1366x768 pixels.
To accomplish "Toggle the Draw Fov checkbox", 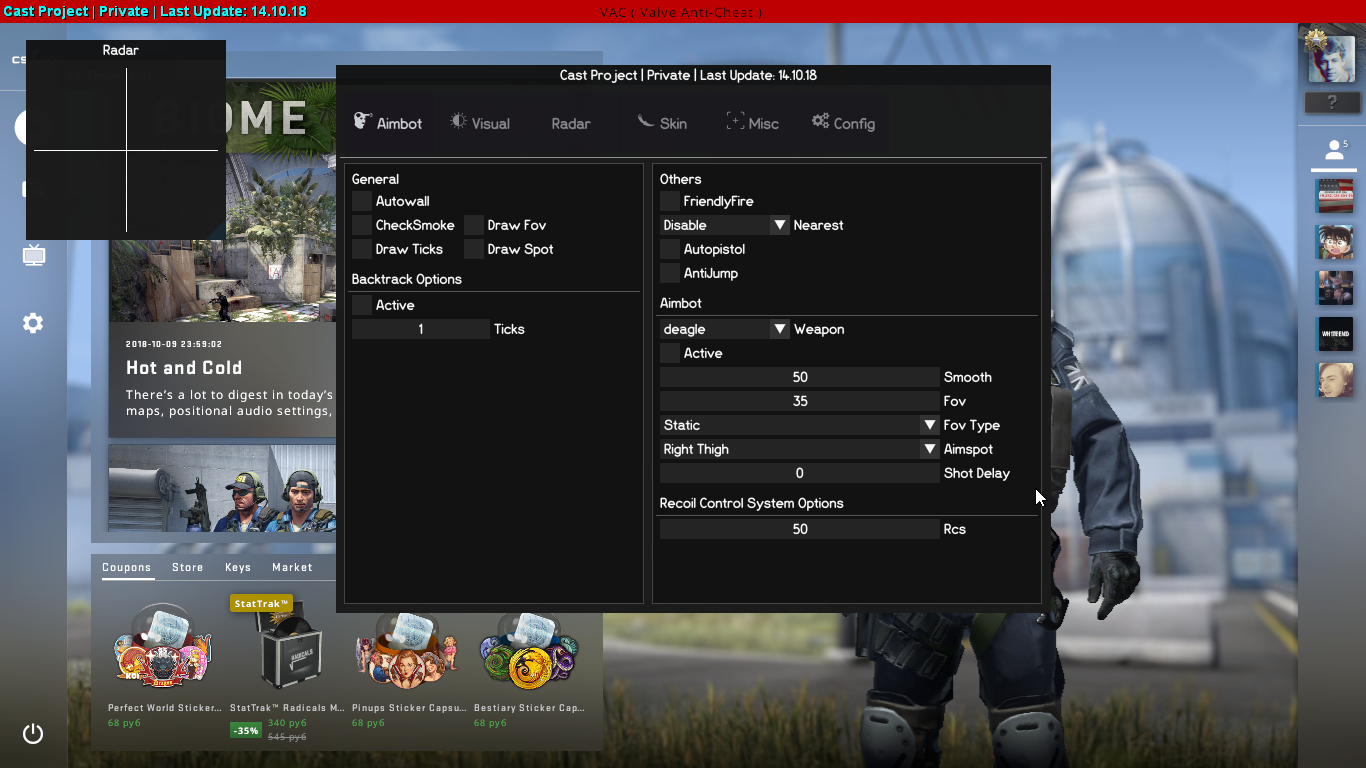I will [474, 225].
